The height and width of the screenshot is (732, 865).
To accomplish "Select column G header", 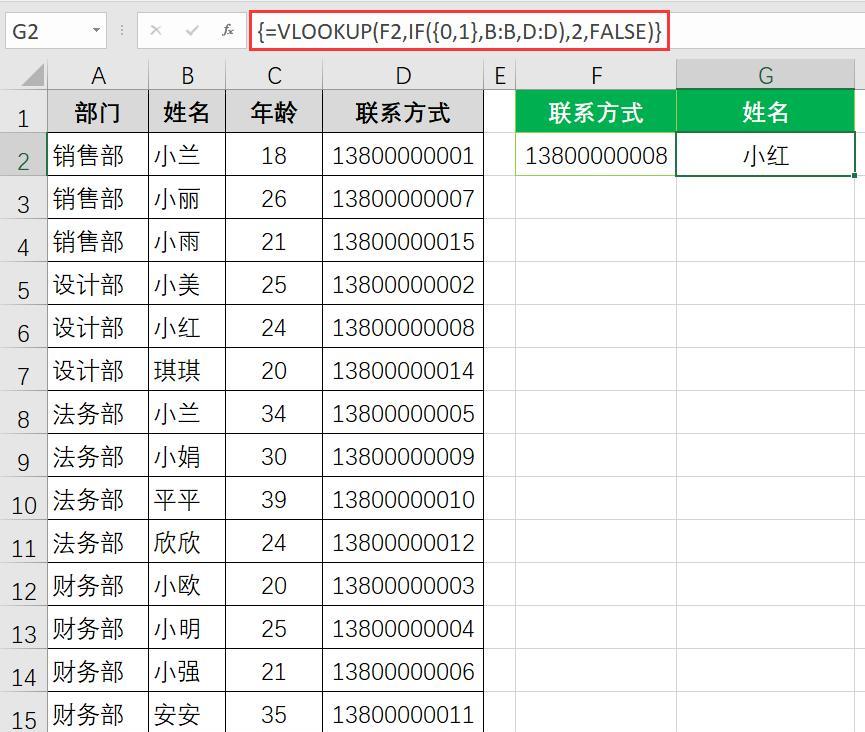I will coord(765,76).
